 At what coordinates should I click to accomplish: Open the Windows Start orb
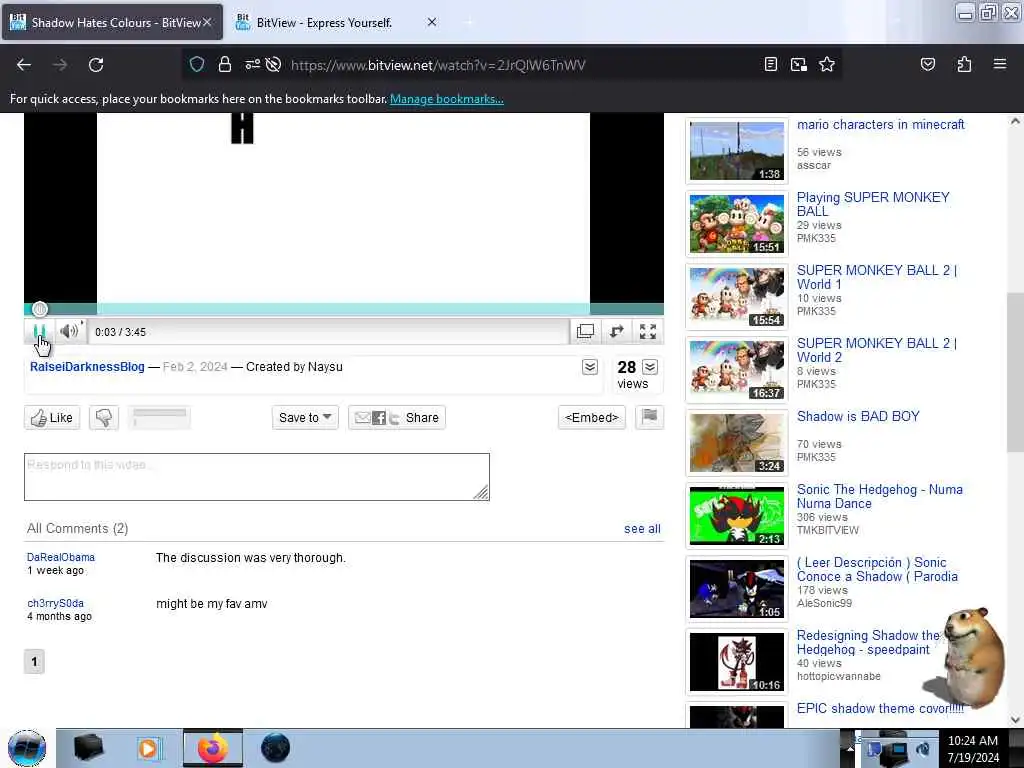point(27,748)
